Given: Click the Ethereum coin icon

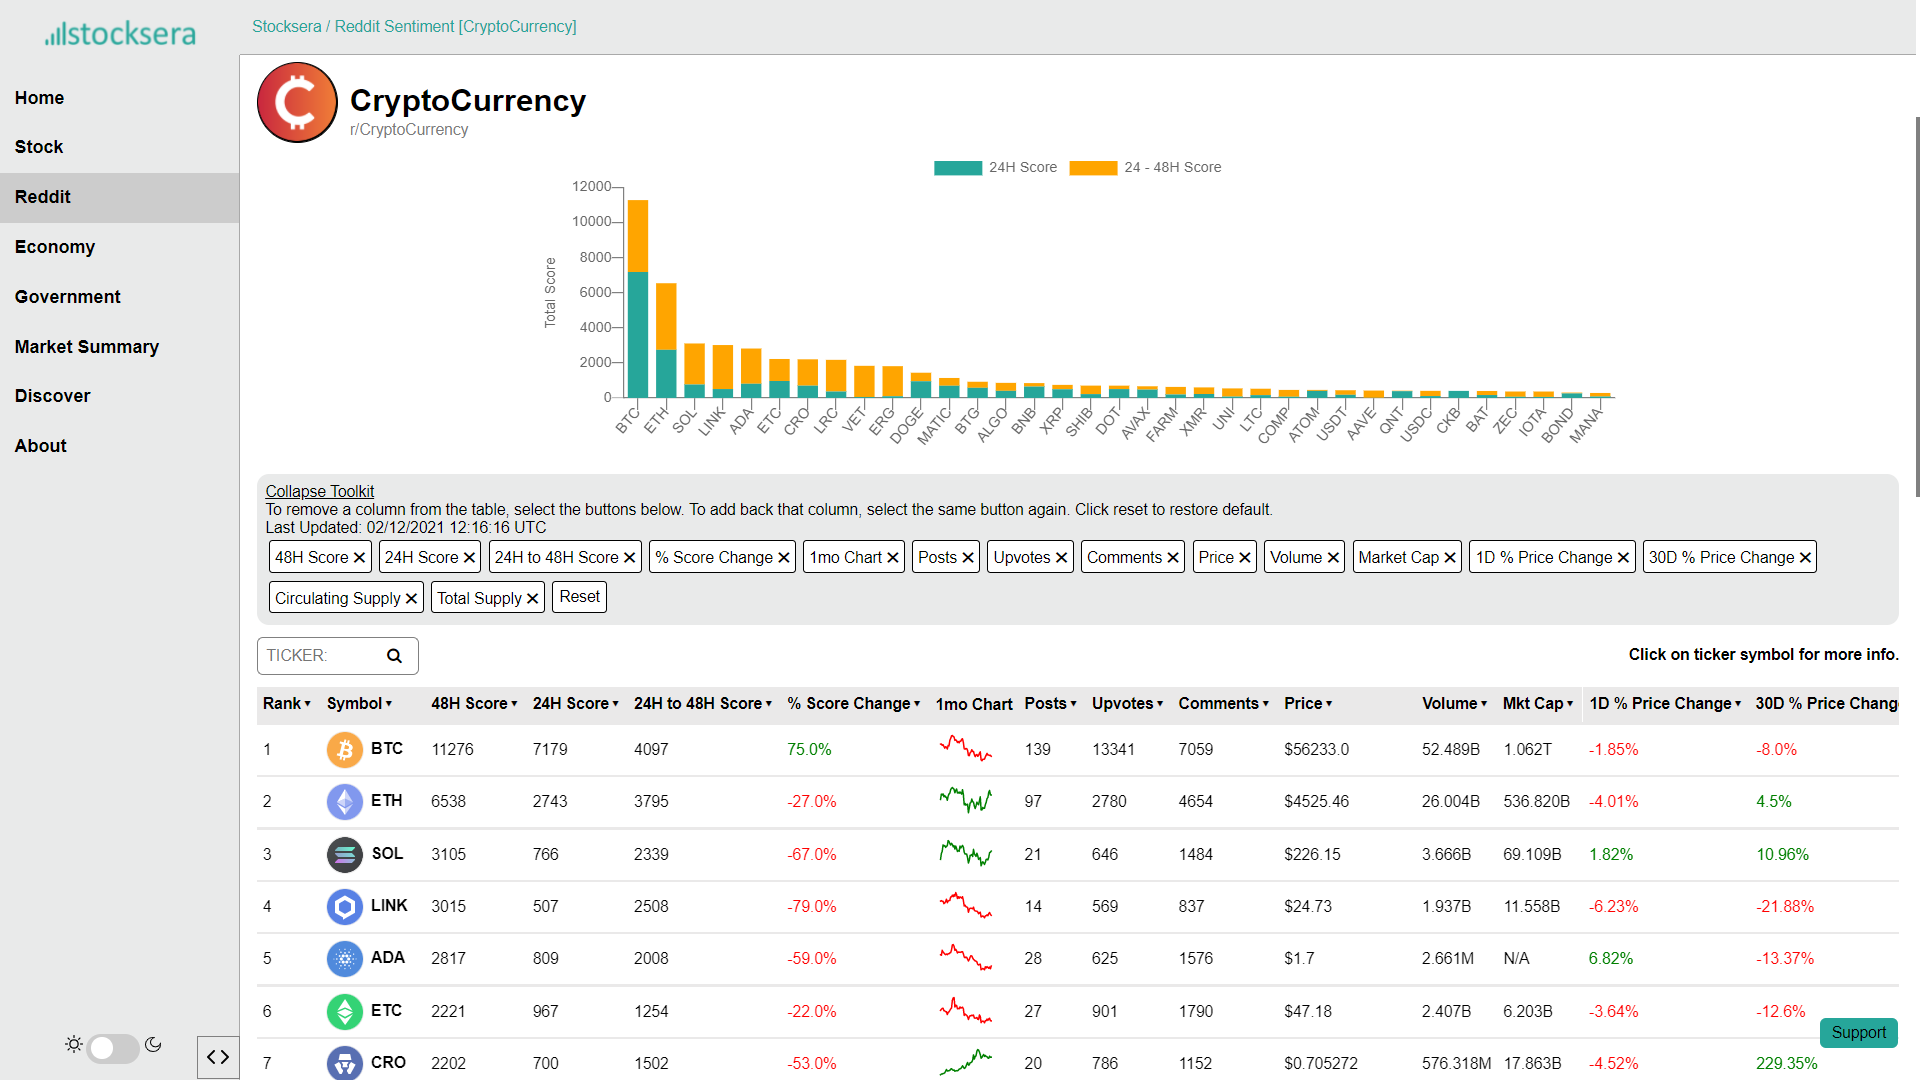Looking at the screenshot, I should [344, 801].
